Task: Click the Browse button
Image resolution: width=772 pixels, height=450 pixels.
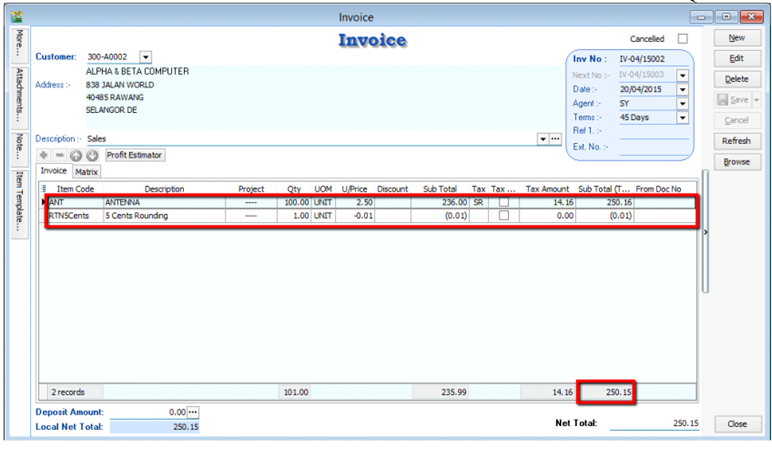Action: click(736, 162)
